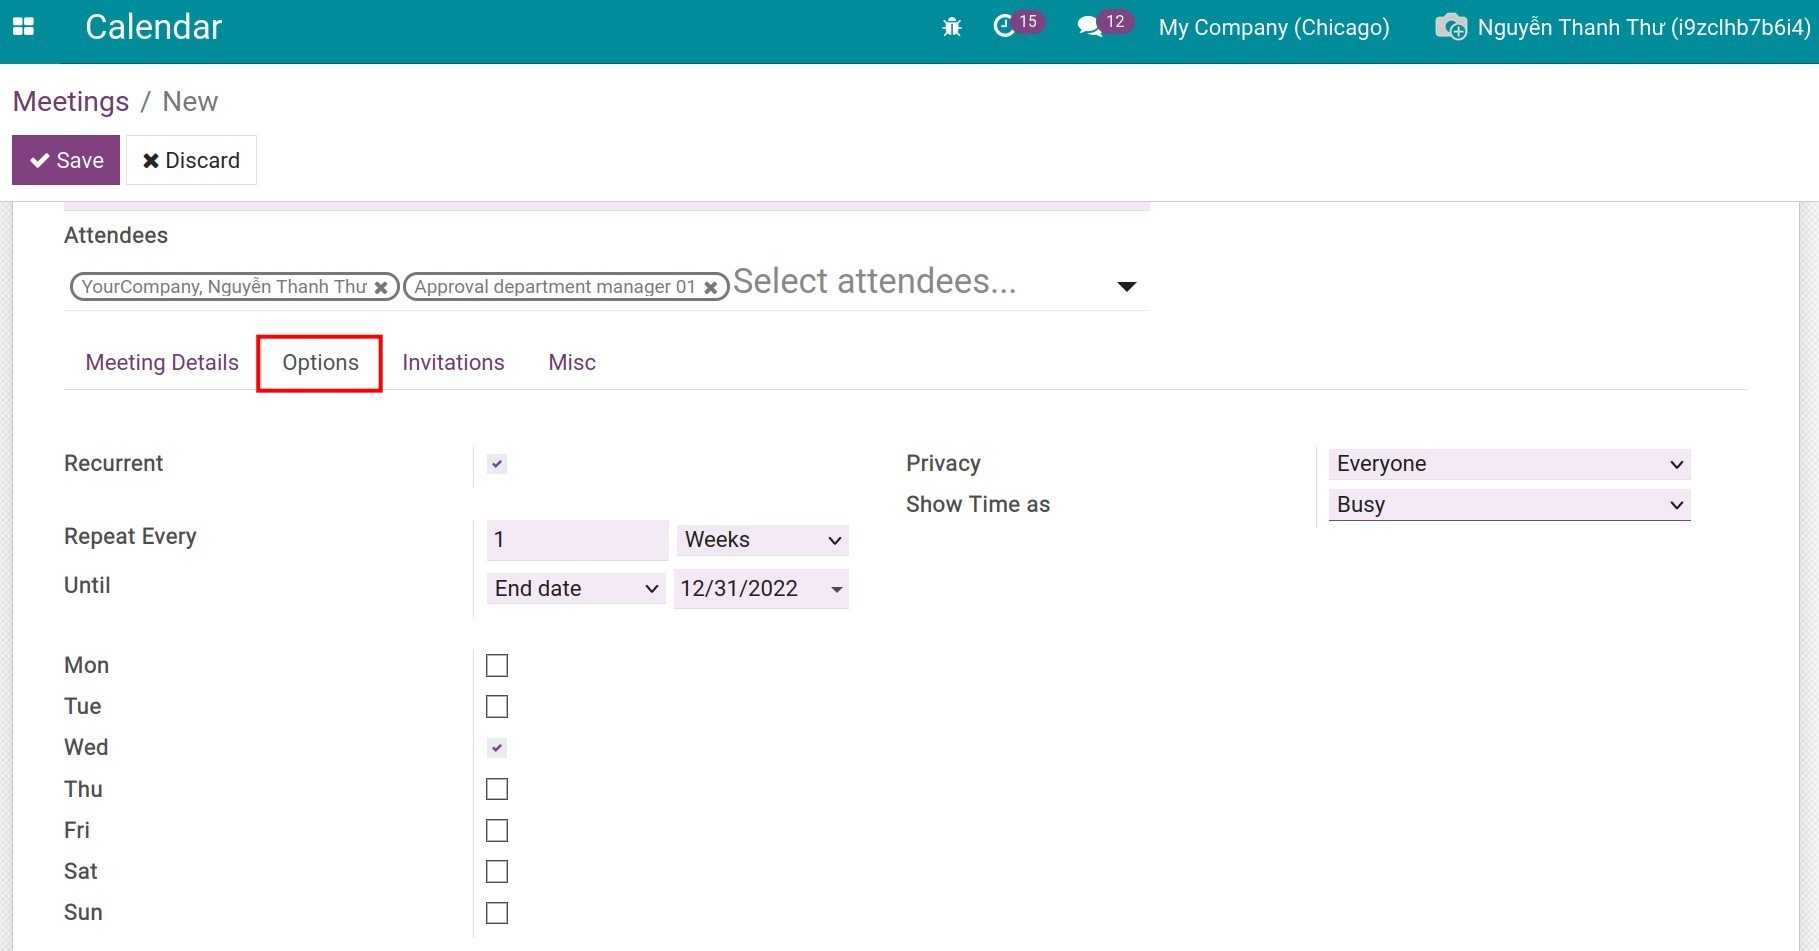
Task: Click the user avatar camera icon
Action: point(1450,27)
